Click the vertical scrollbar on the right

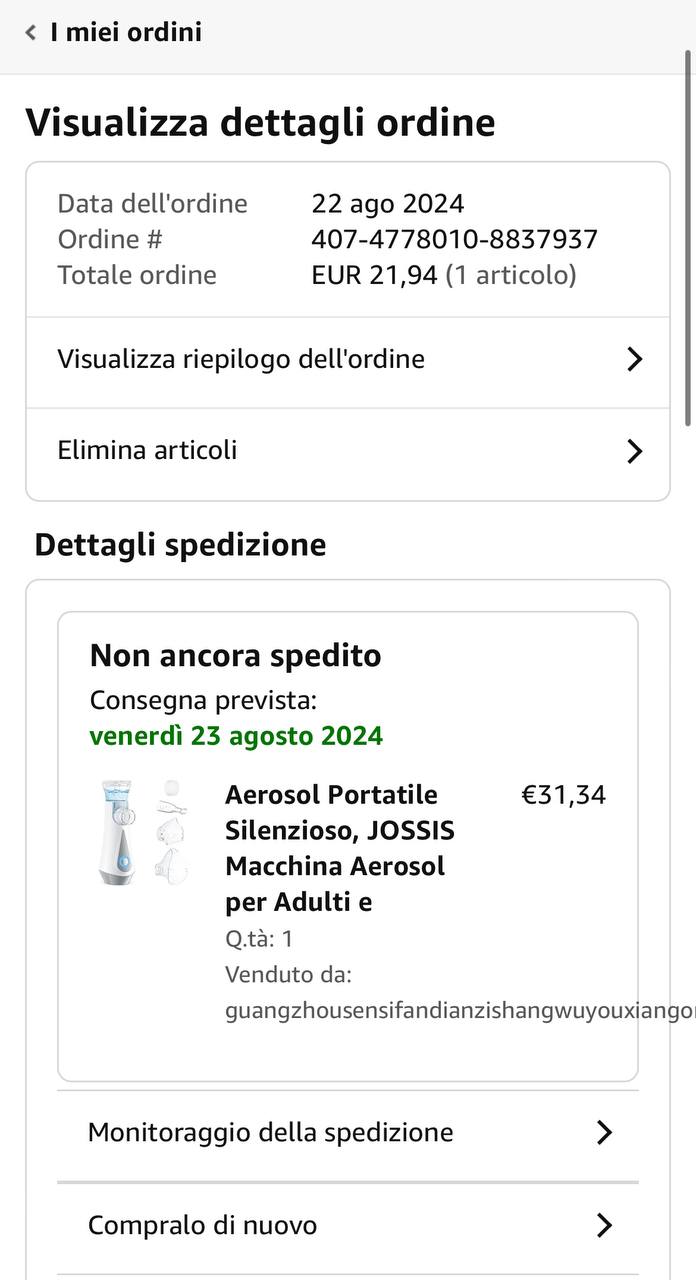pos(688,240)
